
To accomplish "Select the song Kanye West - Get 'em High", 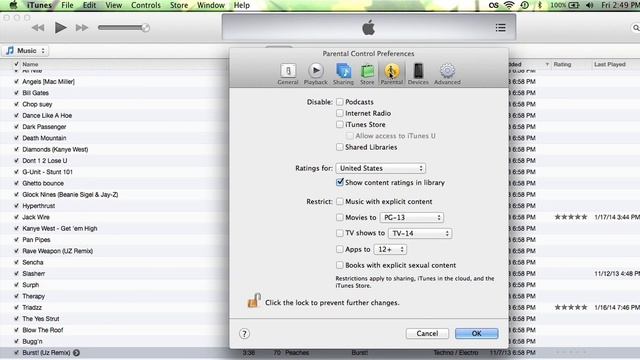I will click(x=60, y=229).
